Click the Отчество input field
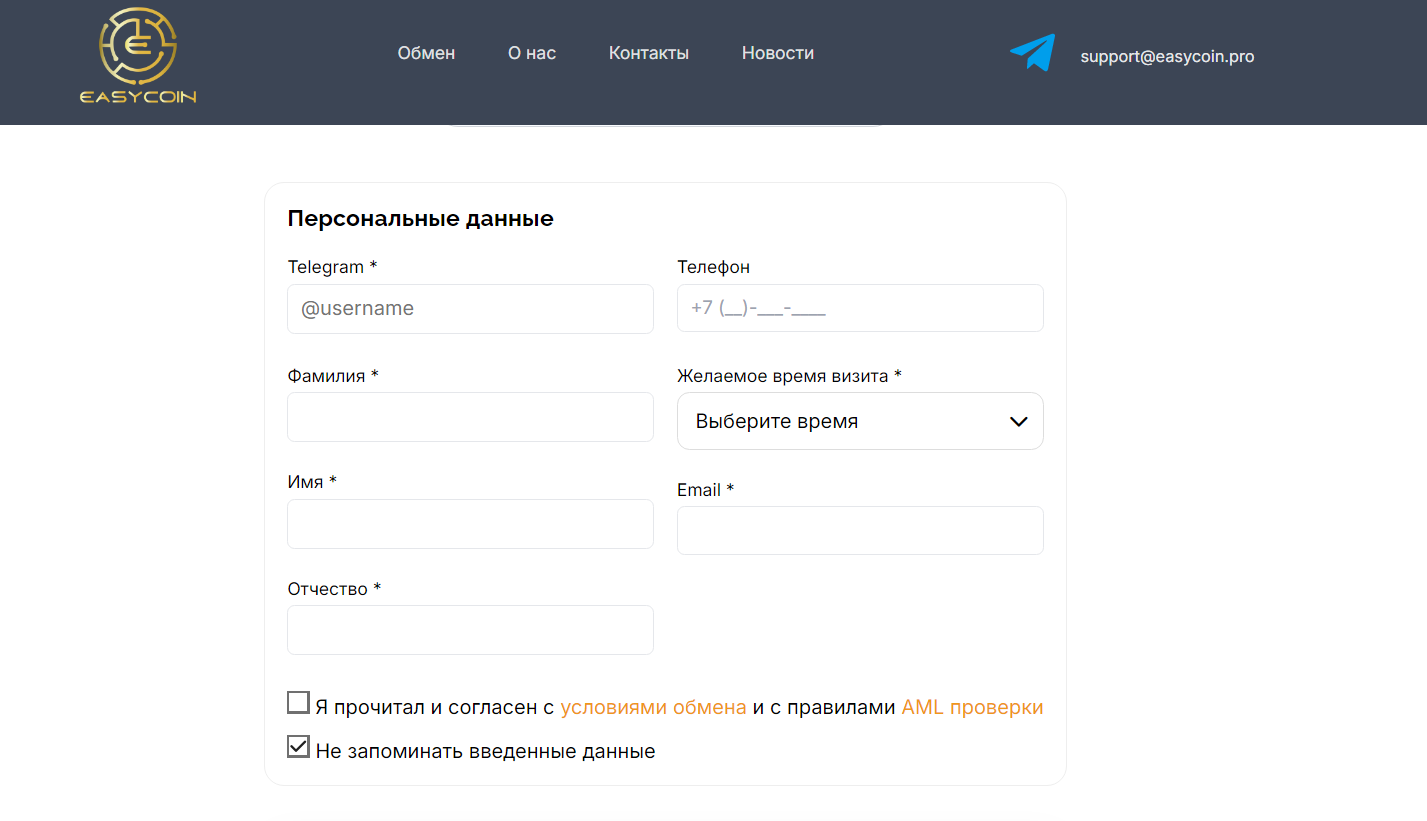This screenshot has width=1427, height=821. (470, 630)
